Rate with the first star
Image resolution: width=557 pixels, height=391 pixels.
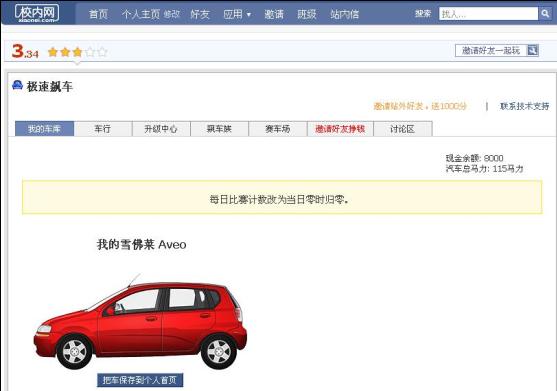click(x=53, y=52)
